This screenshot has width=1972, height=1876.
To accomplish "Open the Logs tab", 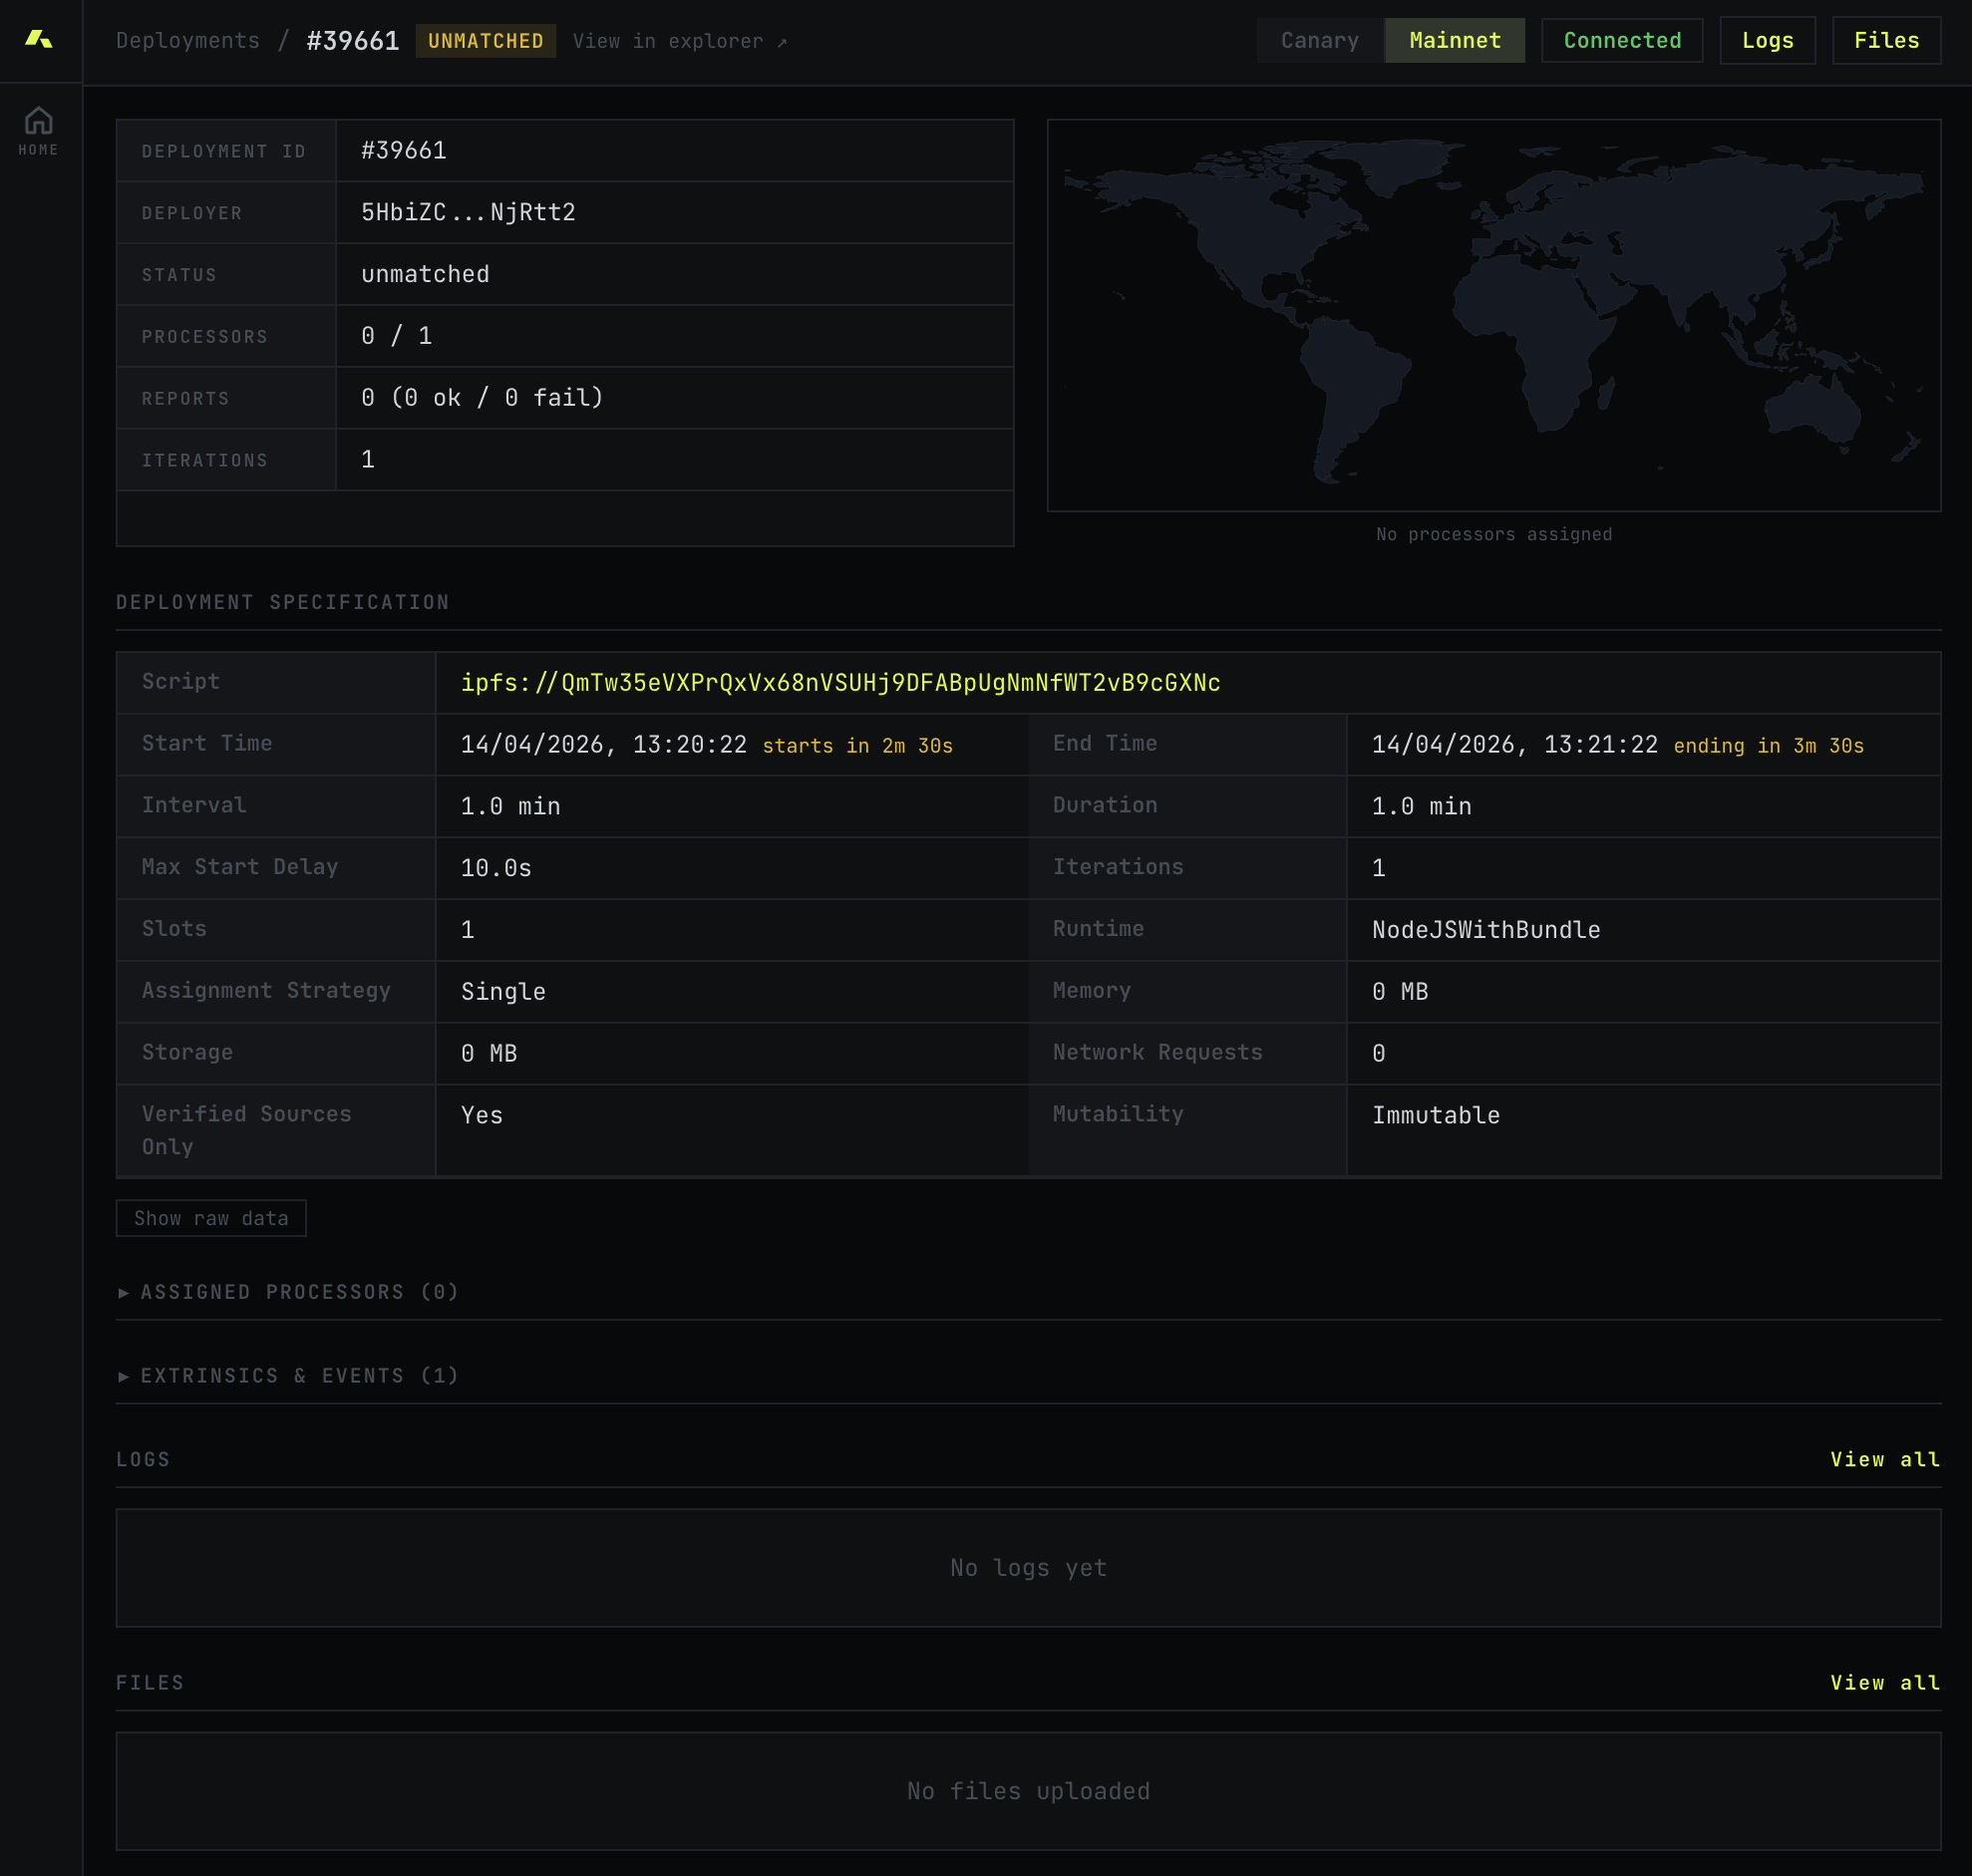I will (1766, 40).
